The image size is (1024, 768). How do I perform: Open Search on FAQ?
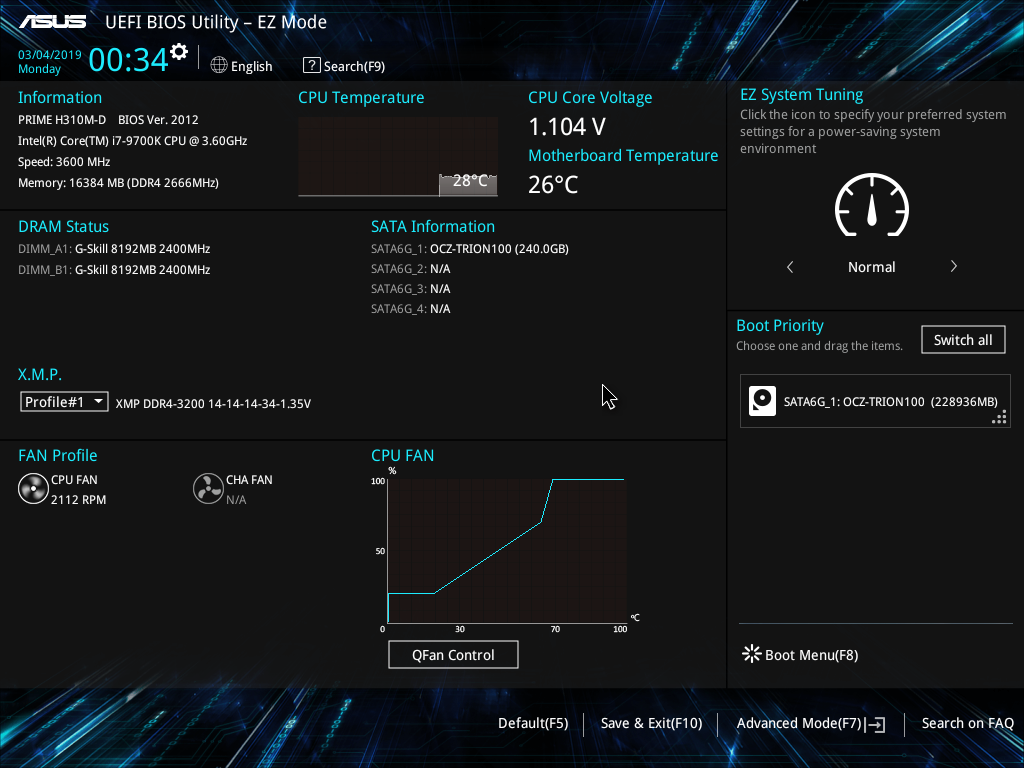click(x=967, y=724)
